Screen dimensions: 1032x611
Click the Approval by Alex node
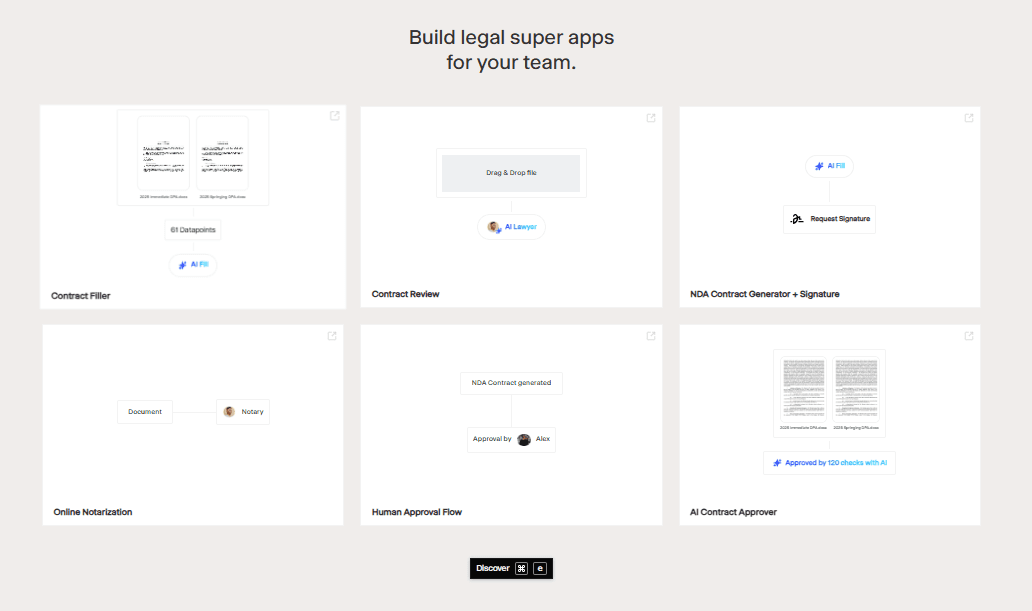[511, 440]
